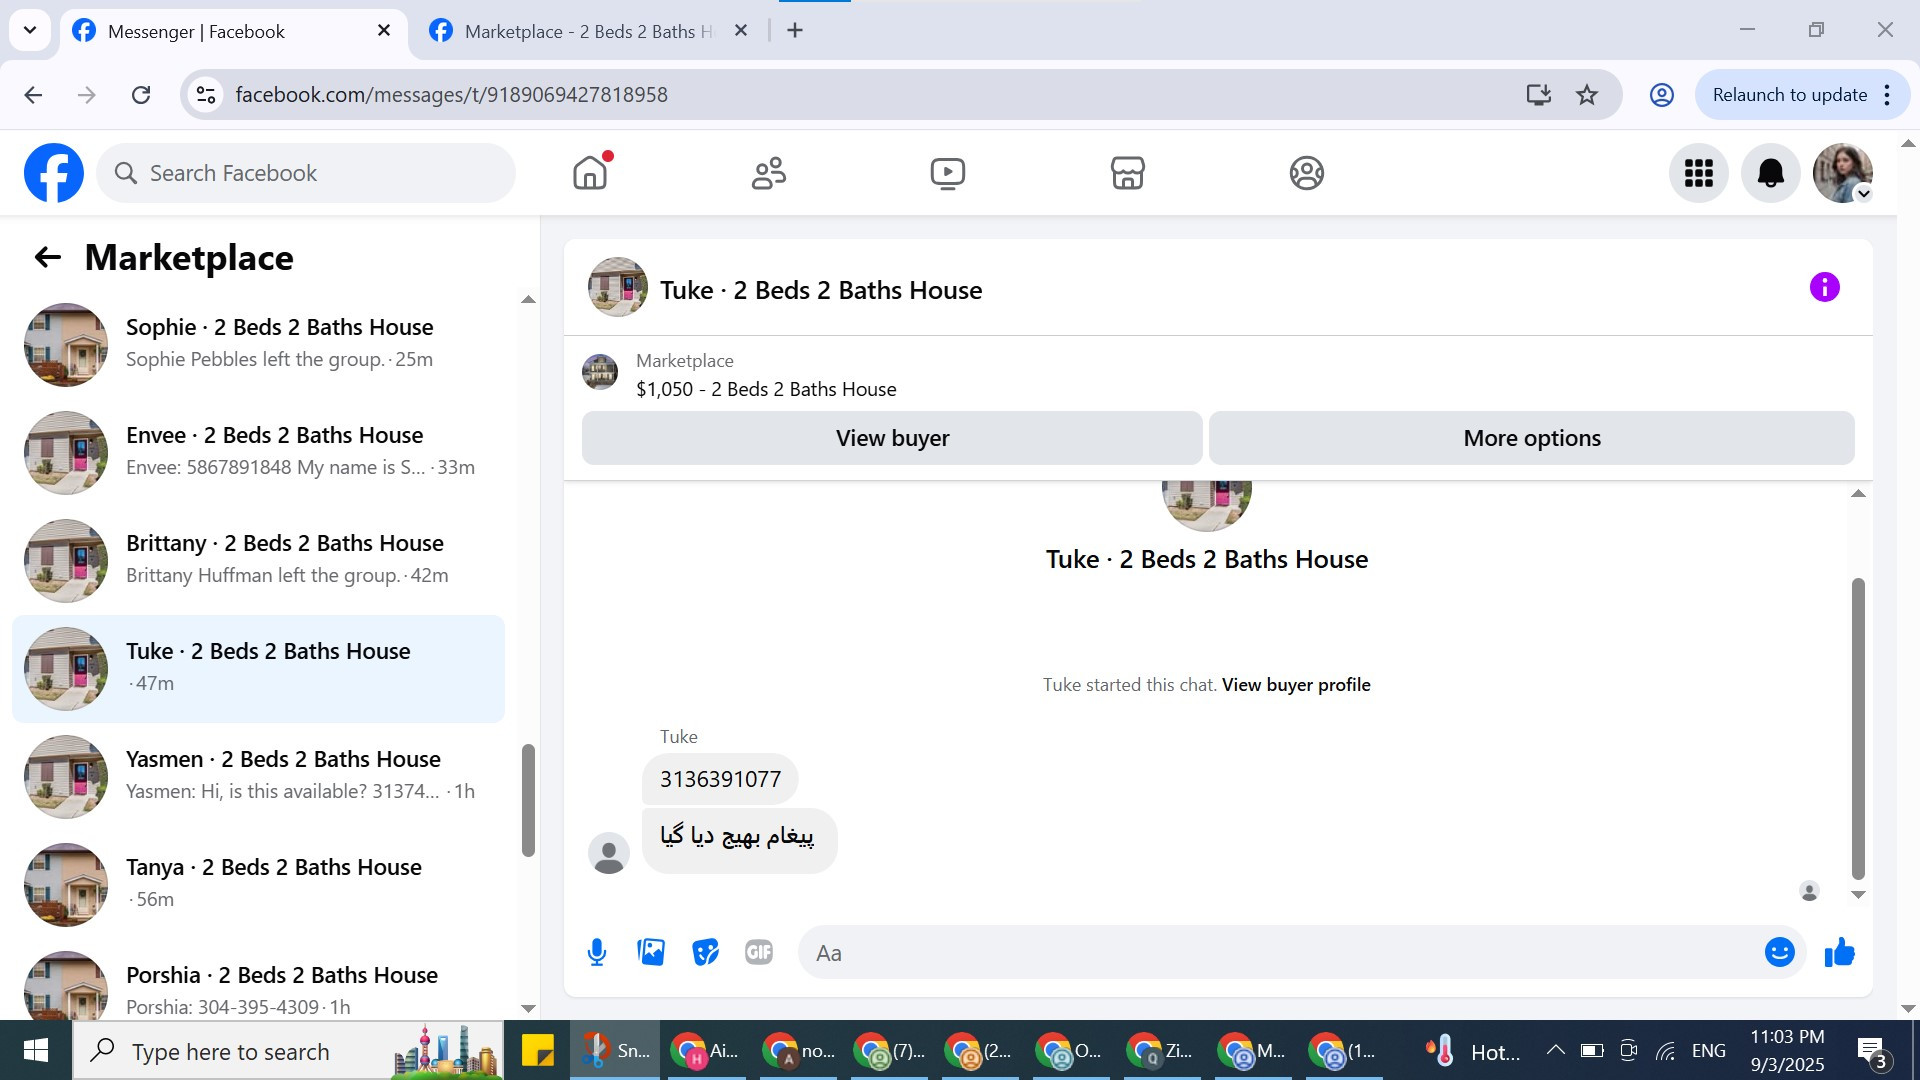Open the taskbar clock and date
Screen dimensions: 1920x1080
click(1787, 1051)
